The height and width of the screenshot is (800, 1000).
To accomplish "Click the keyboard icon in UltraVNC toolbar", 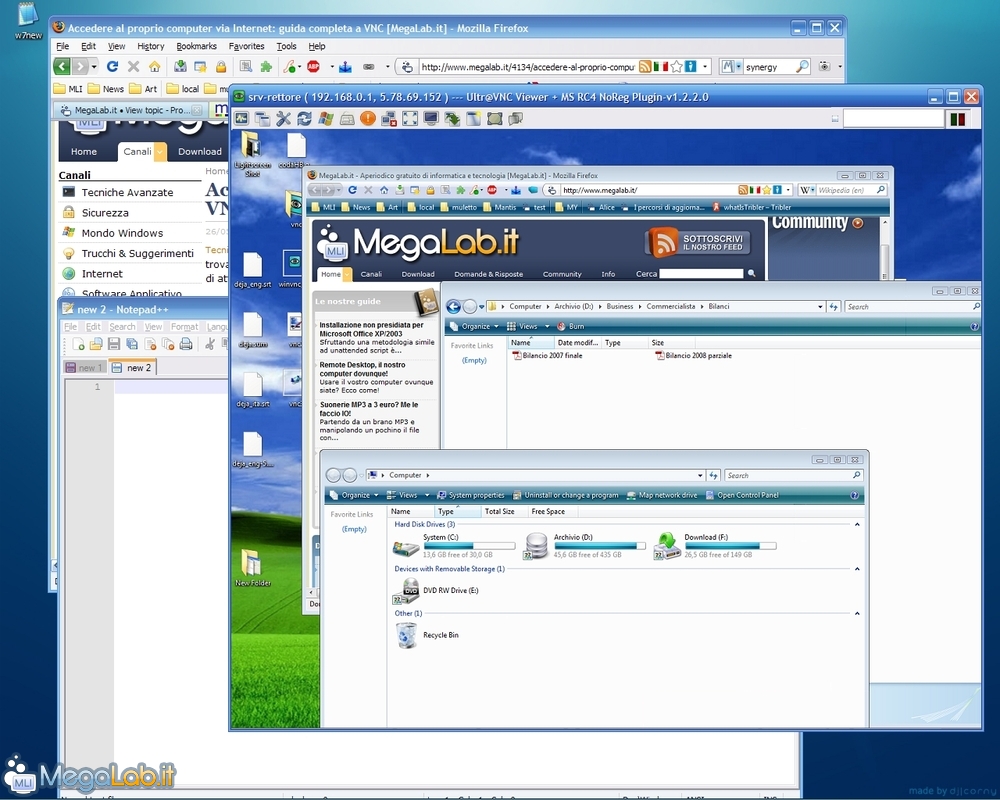I will [x=346, y=119].
